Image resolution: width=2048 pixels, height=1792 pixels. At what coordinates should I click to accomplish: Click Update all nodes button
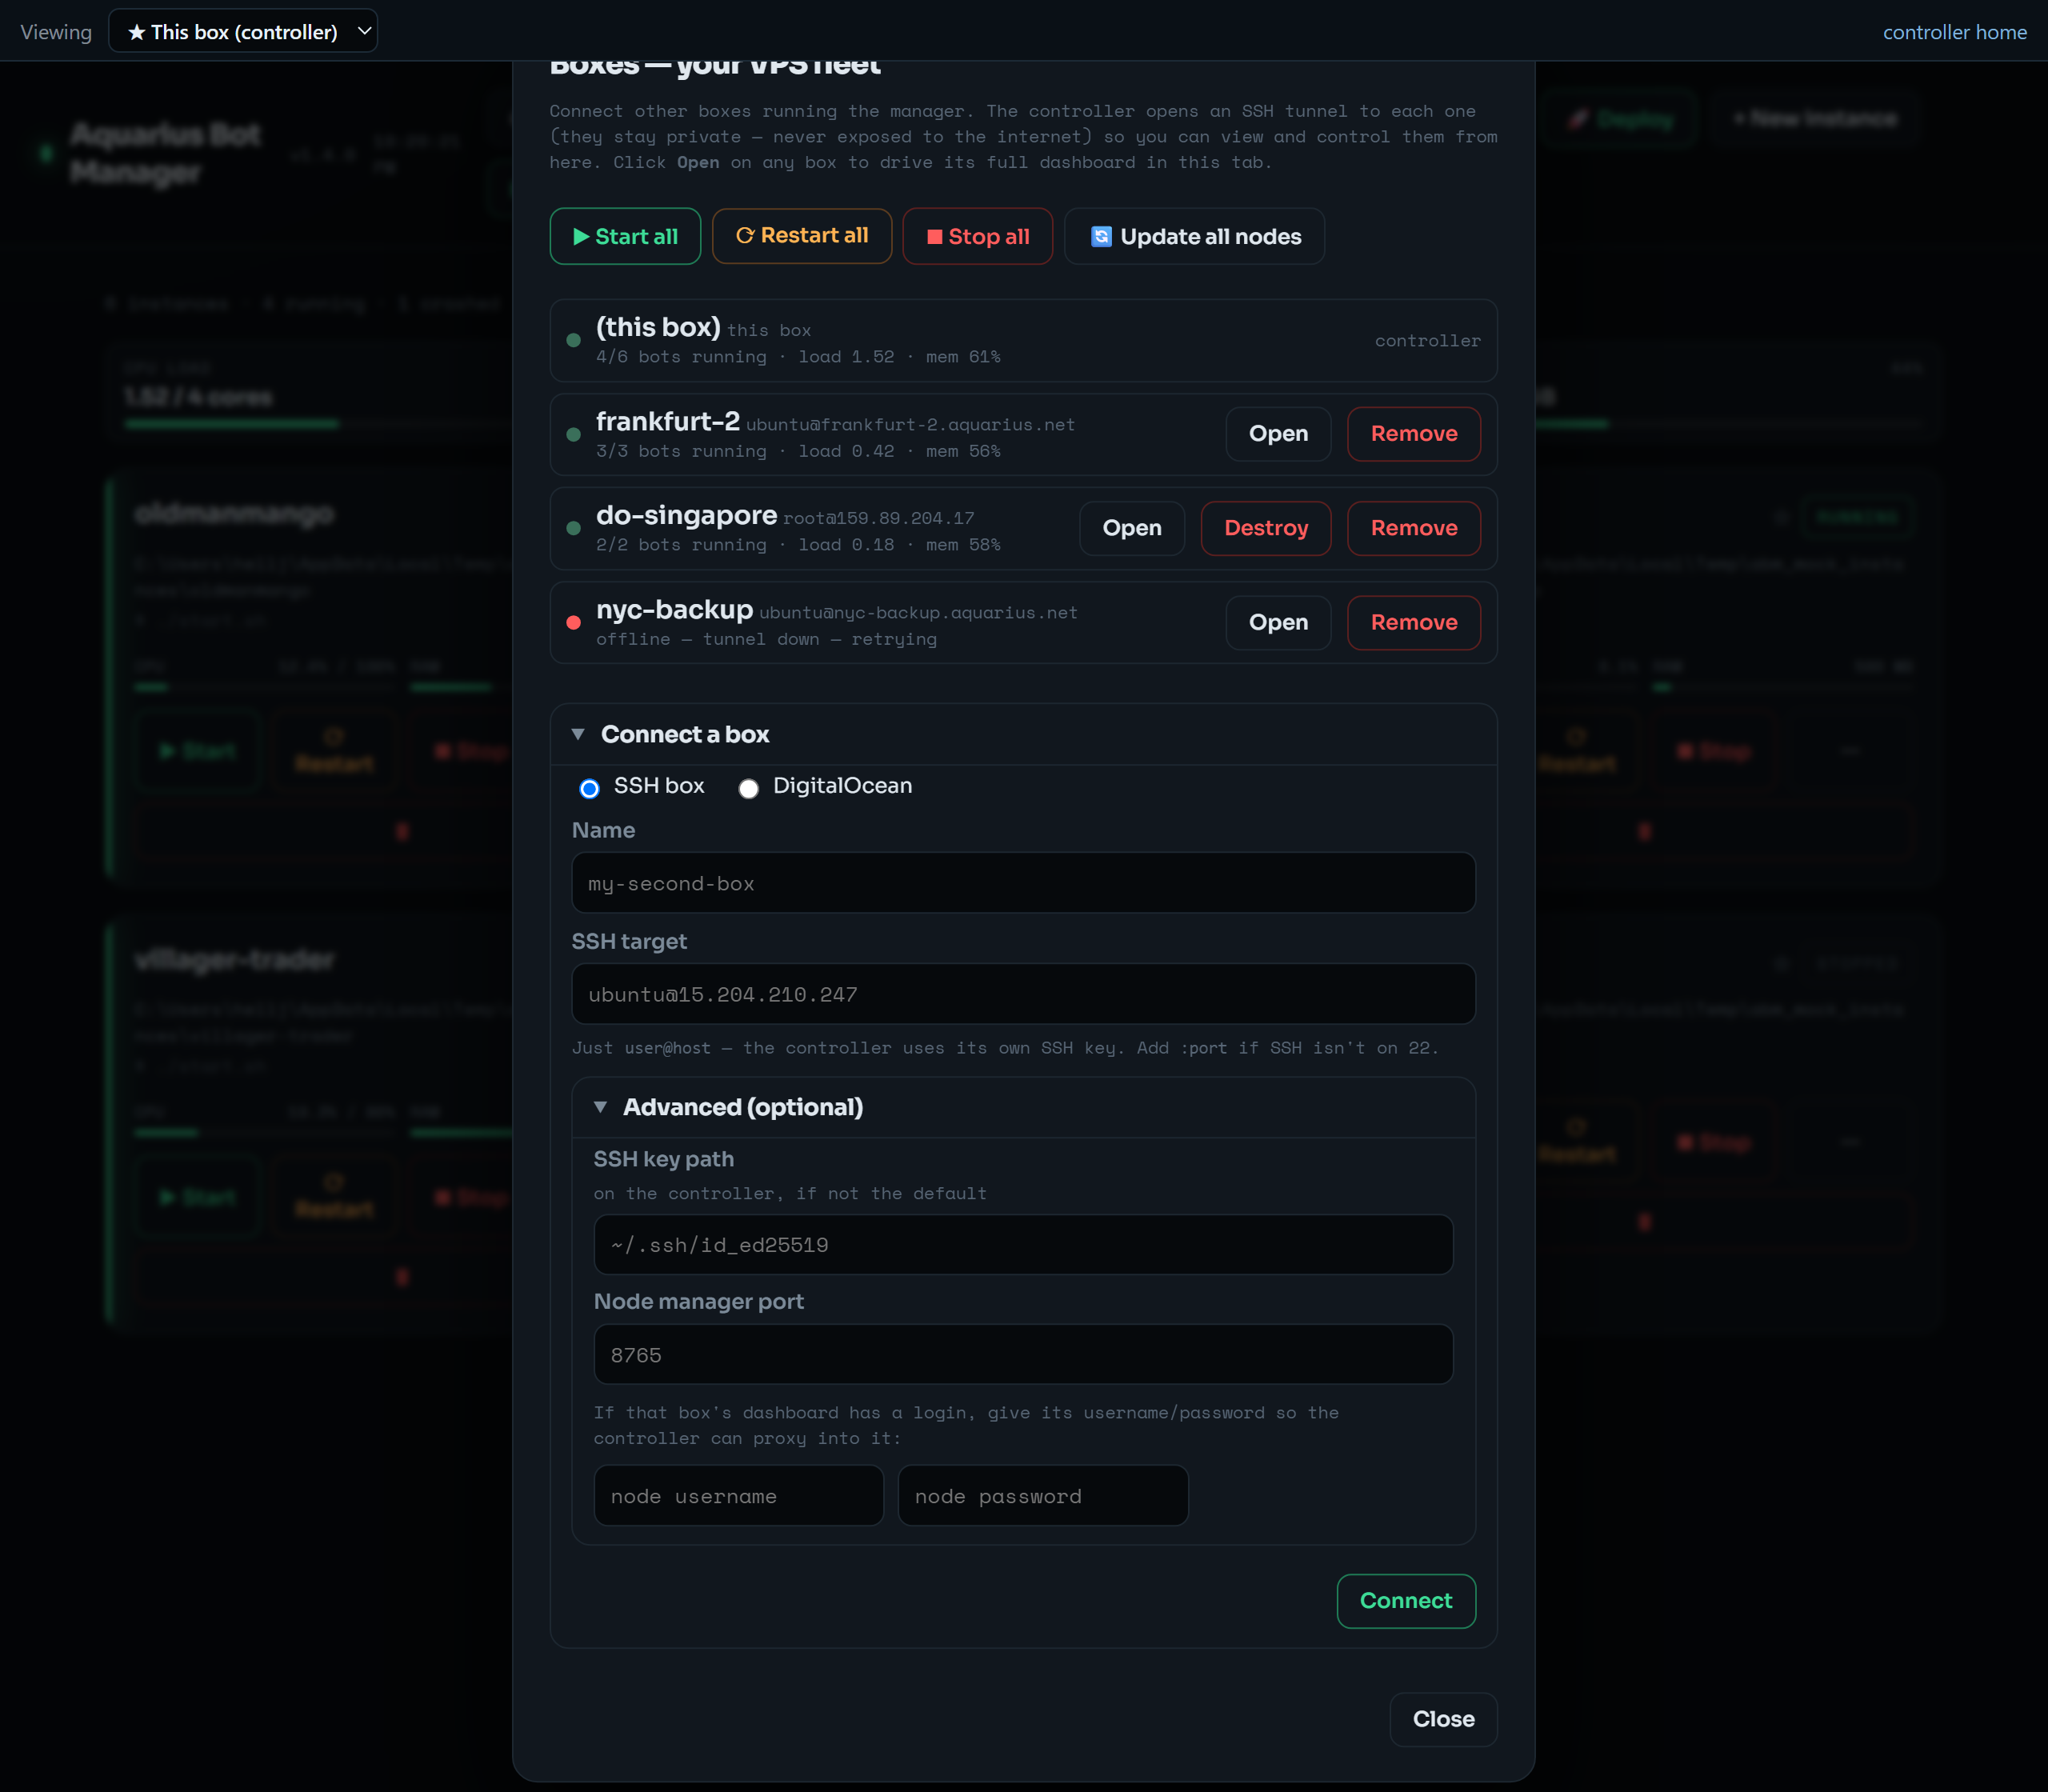pyautogui.click(x=1194, y=236)
